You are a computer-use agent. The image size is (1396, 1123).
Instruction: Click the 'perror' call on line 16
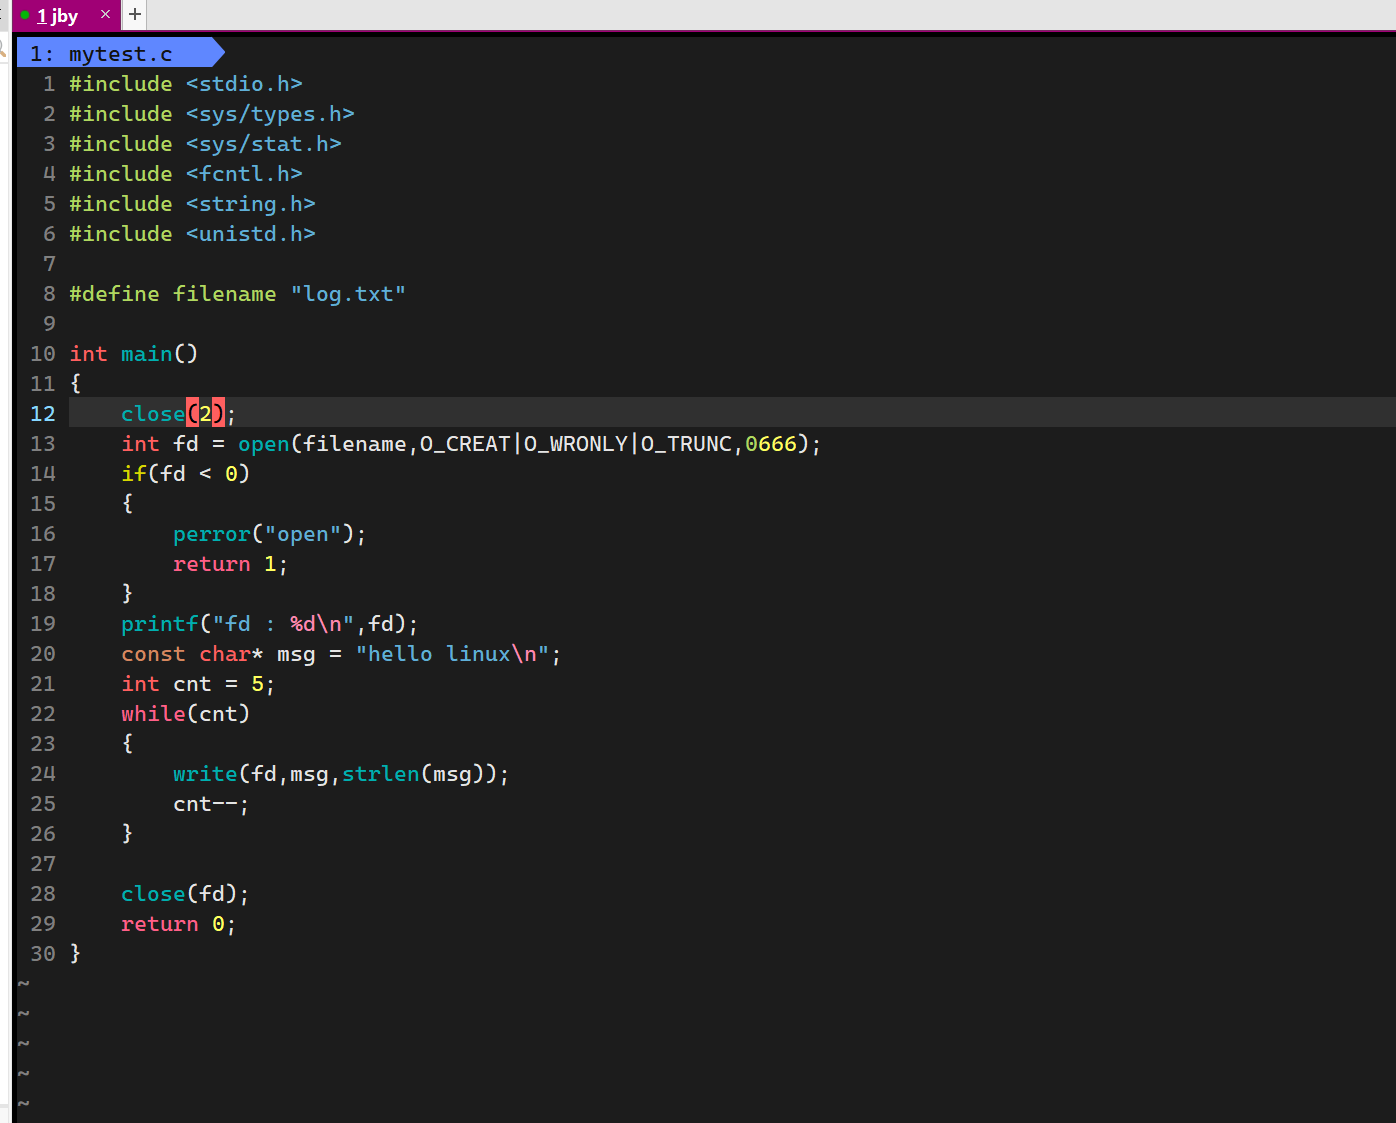(212, 534)
